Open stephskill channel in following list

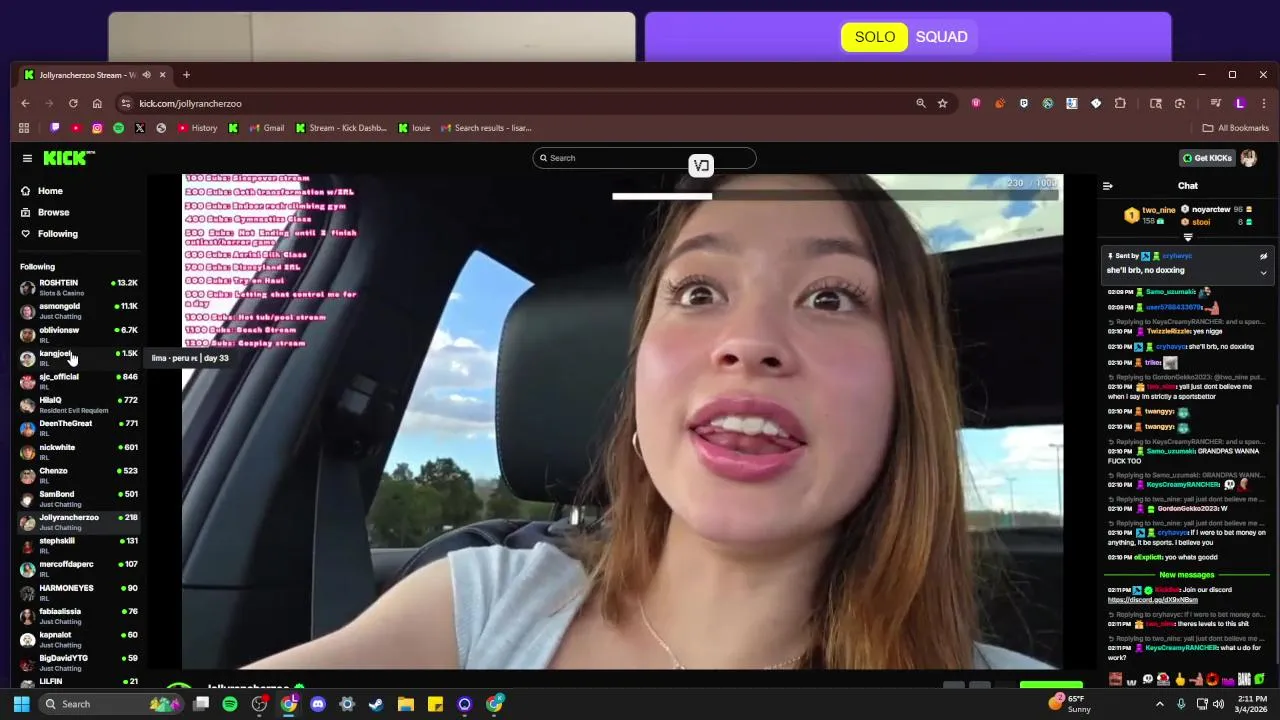click(79, 546)
